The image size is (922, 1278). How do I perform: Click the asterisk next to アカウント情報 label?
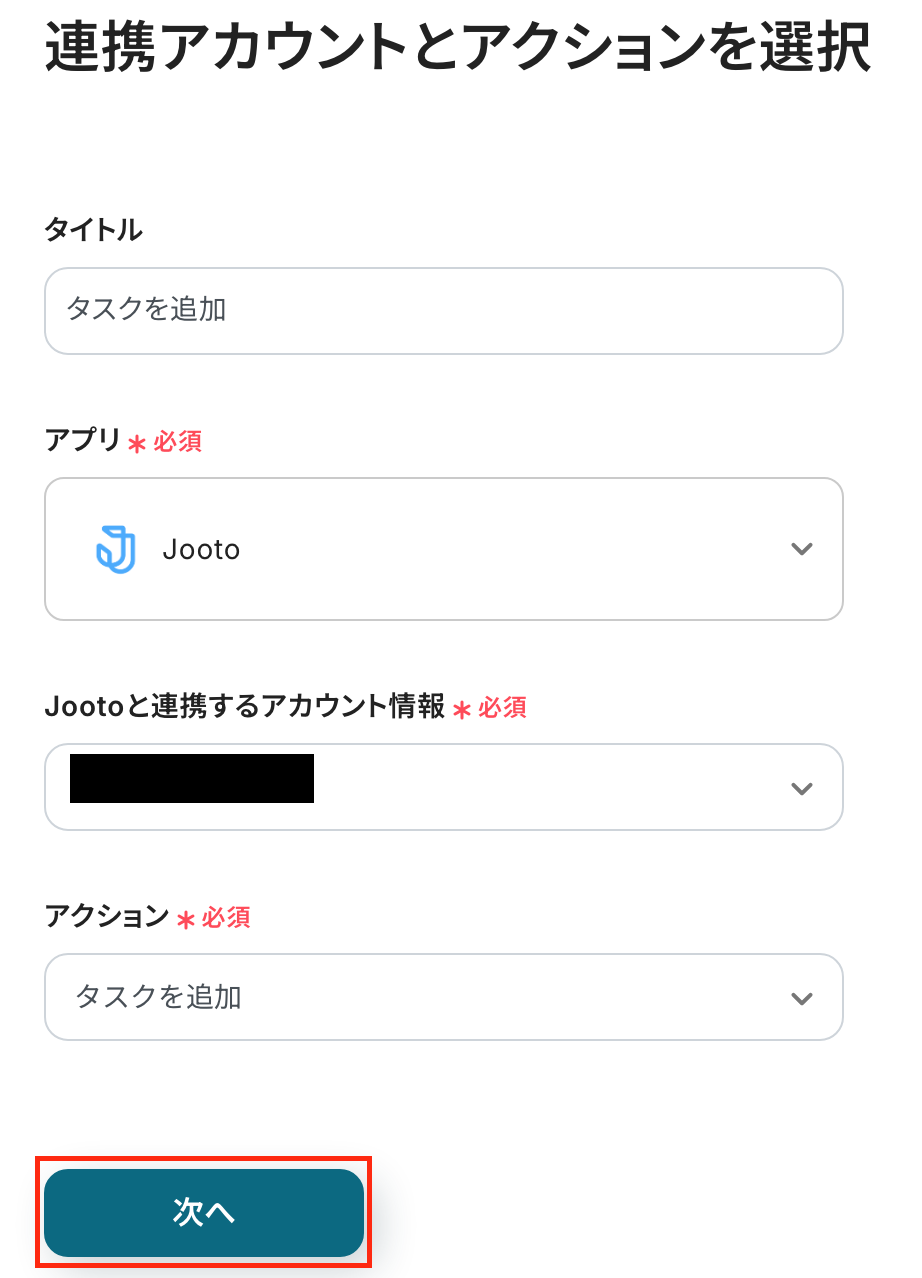coord(461,709)
